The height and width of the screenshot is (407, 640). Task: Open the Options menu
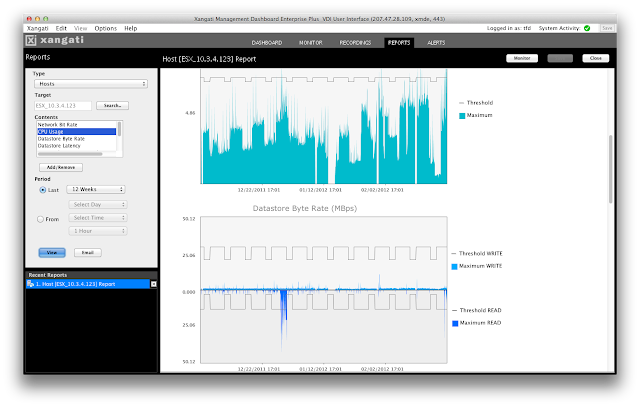tap(106, 28)
